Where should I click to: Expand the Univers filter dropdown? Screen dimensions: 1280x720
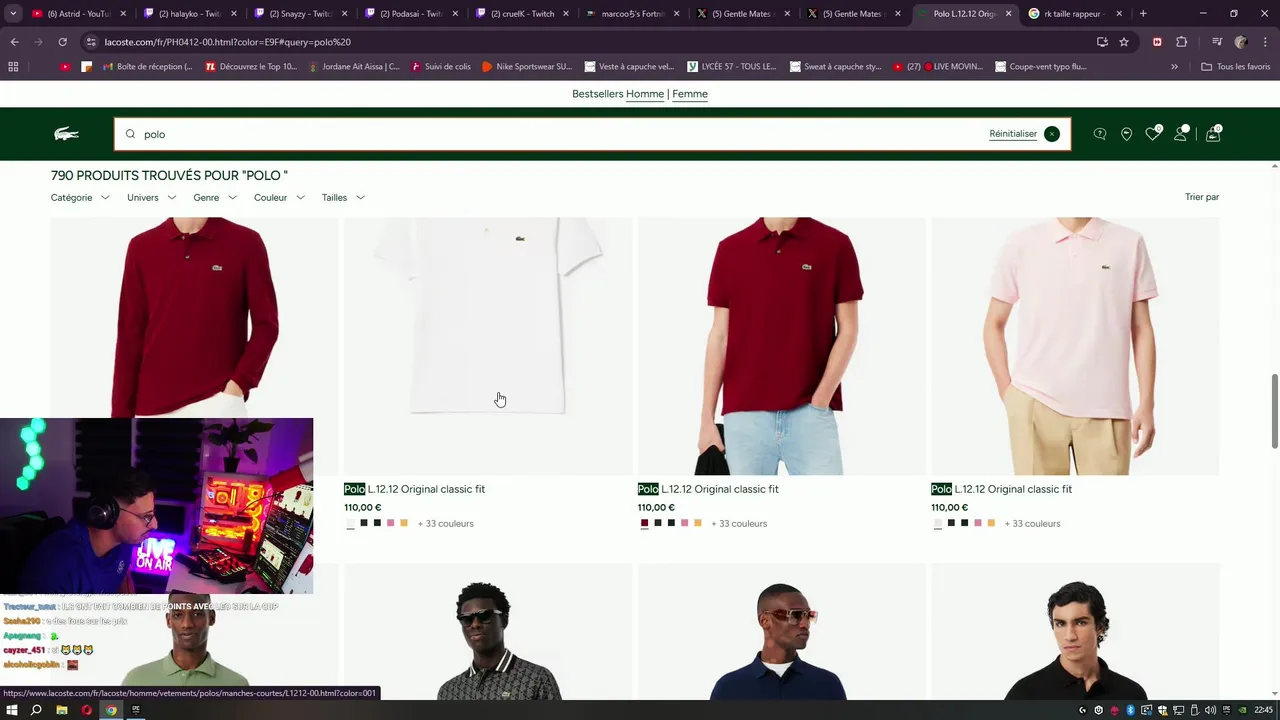[x=151, y=198]
